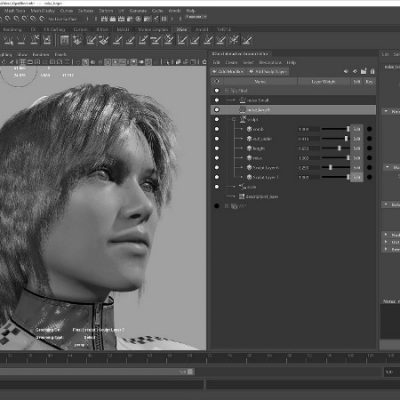Click the Add Modifier button
The width and height of the screenshot is (400, 400).
coord(228,72)
